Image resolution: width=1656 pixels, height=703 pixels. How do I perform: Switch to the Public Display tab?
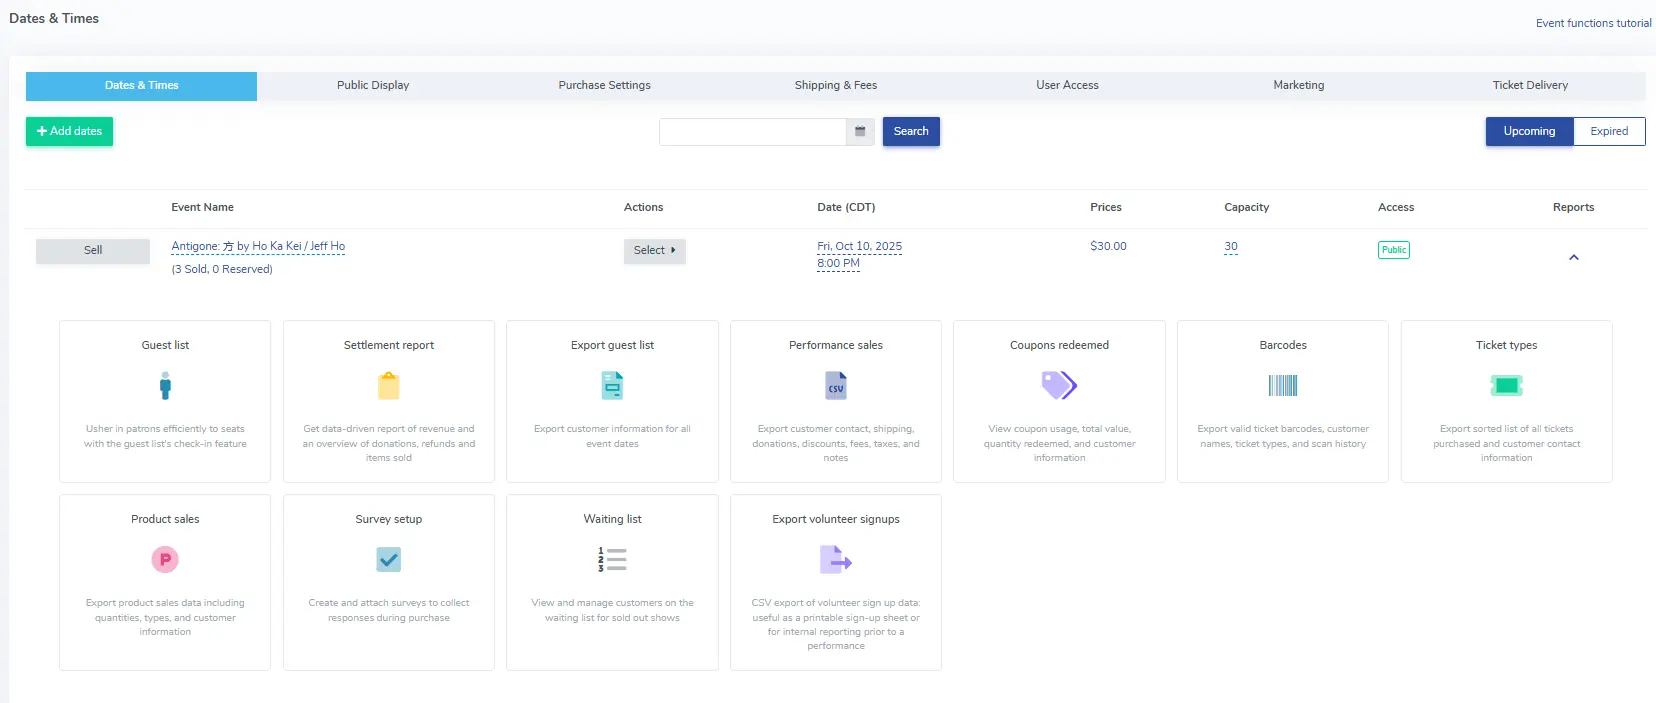coord(373,86)
